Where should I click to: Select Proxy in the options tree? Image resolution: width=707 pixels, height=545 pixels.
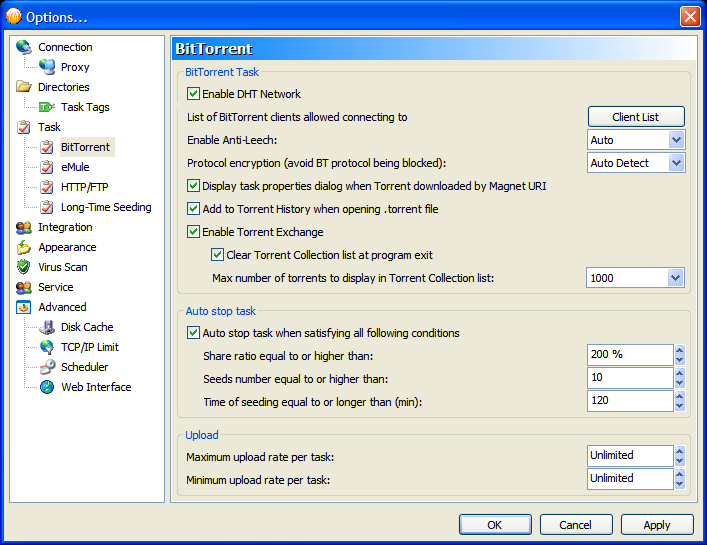click(x=75, y=67)
